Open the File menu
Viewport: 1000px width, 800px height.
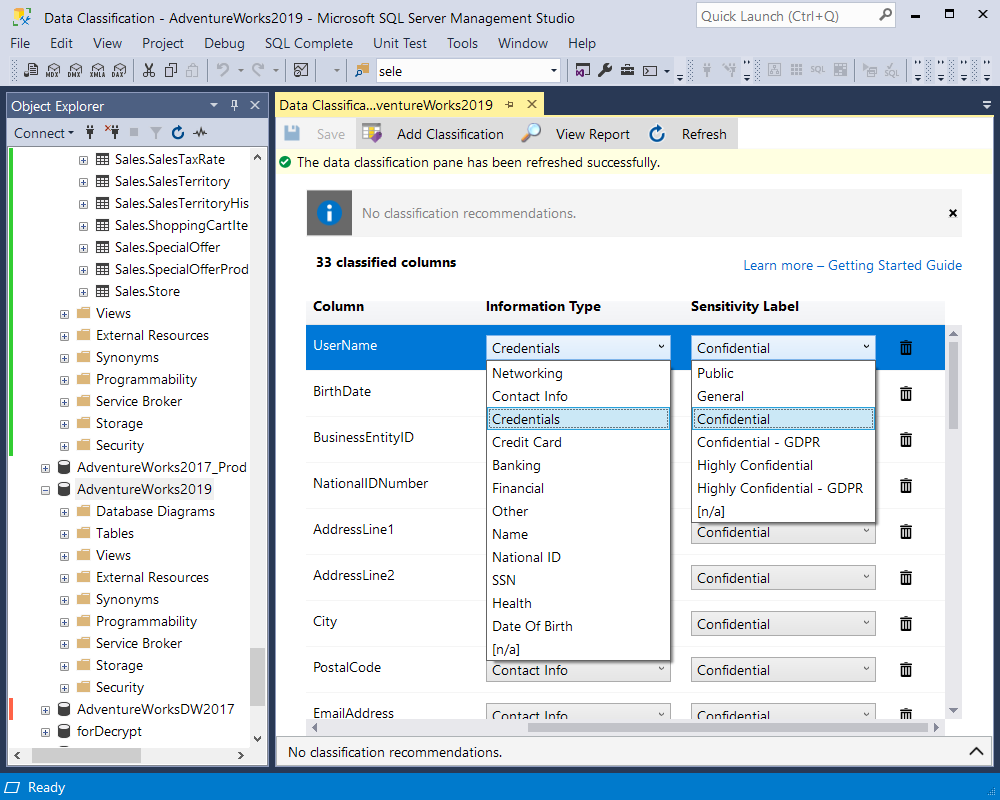[20, 43]
